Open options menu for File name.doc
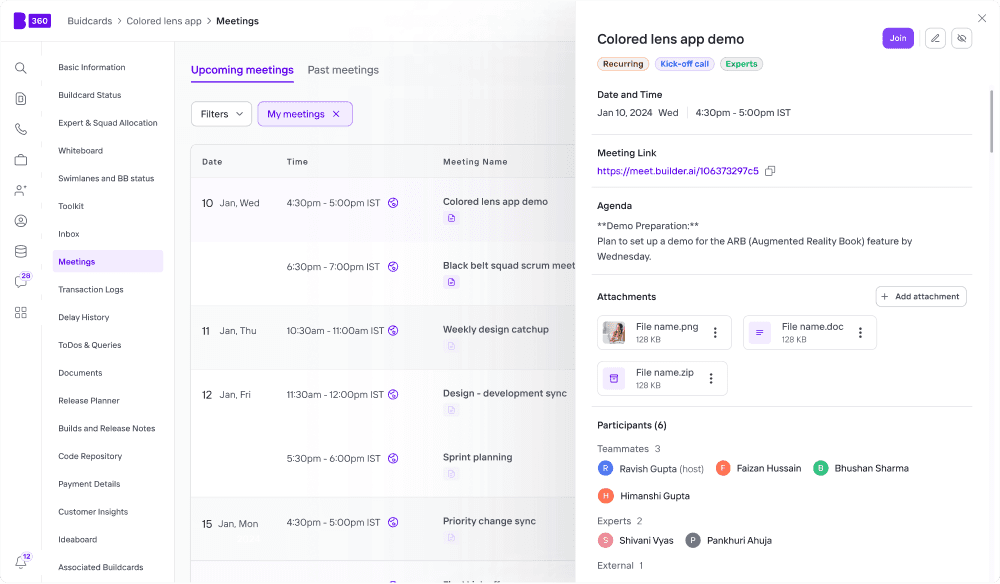Image resolution: width=1000 pixels, height=584 pixels. click(860, 333)
